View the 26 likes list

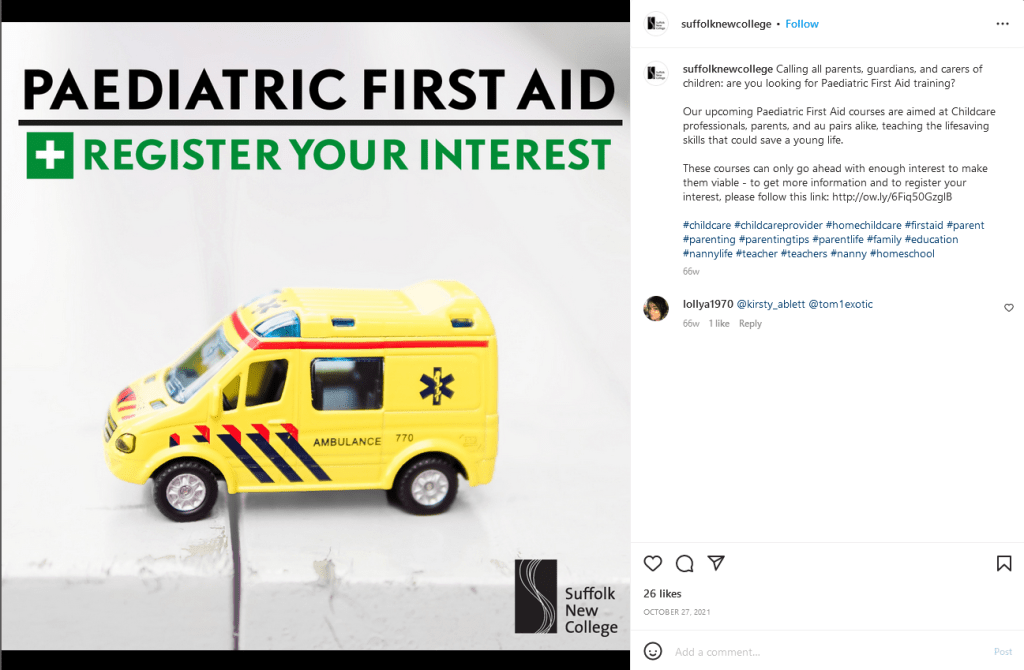[x=662, y=594]
